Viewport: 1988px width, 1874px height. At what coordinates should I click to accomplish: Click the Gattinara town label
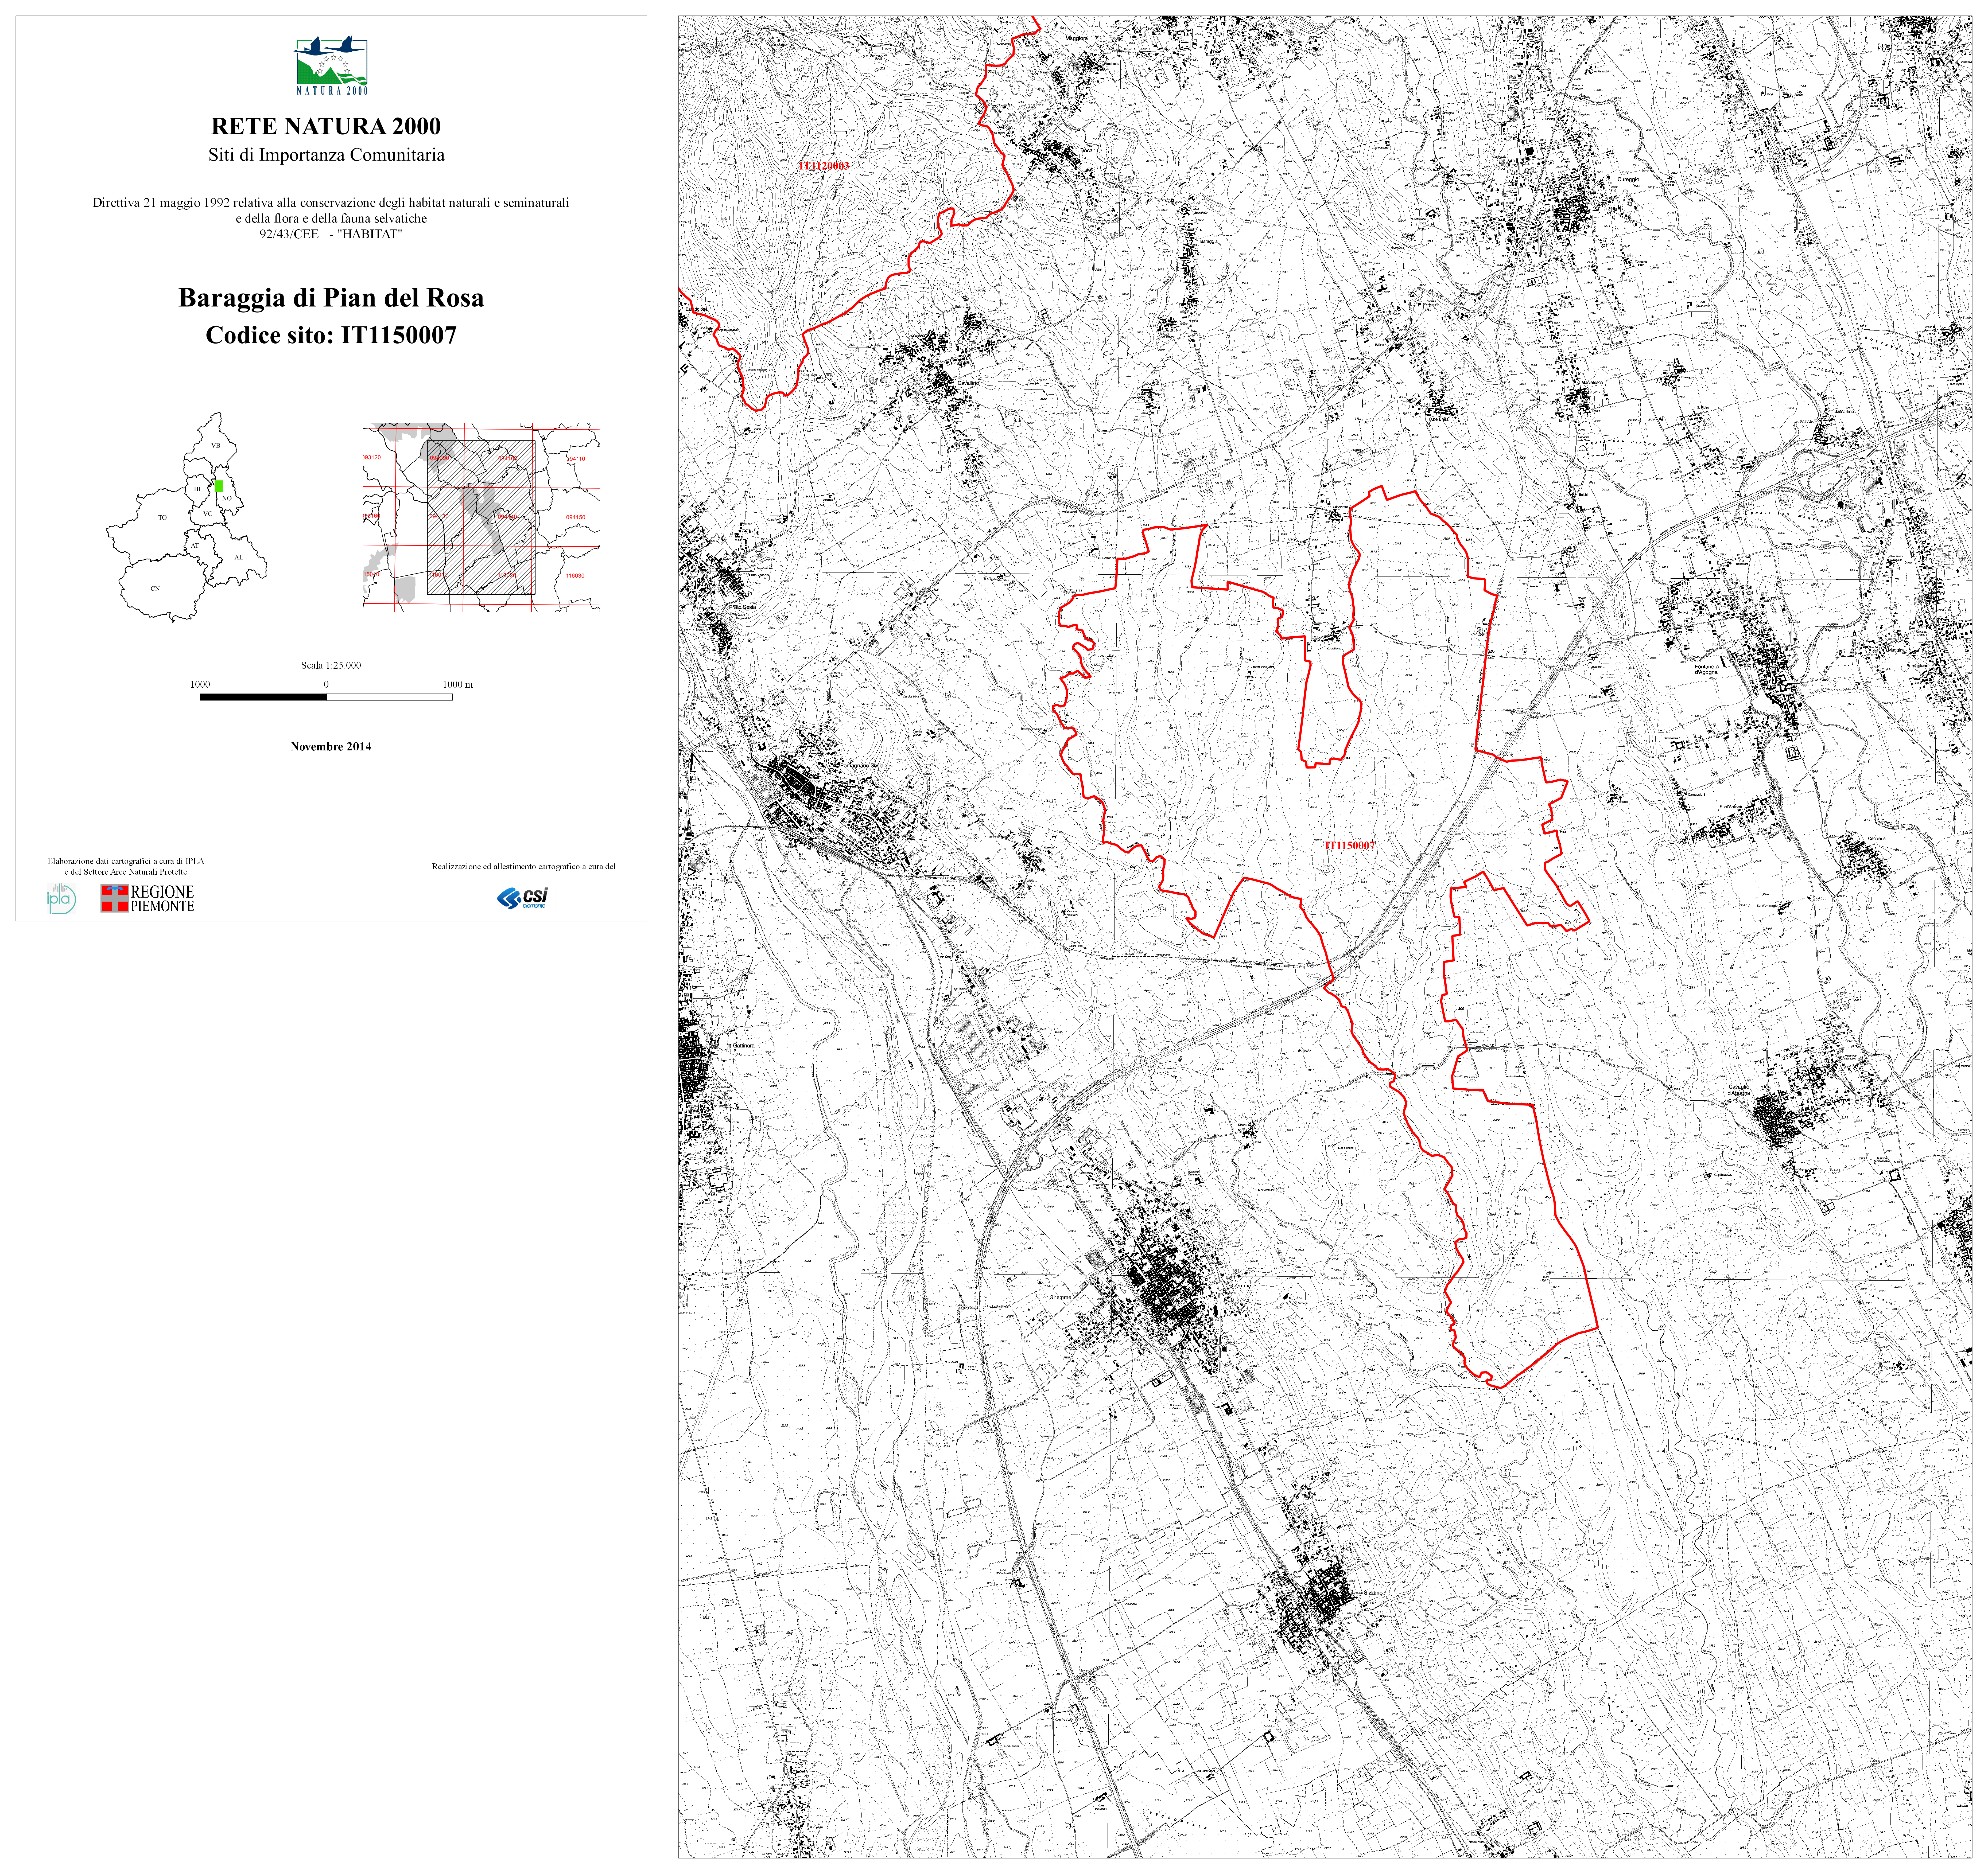coord(744,1046)
